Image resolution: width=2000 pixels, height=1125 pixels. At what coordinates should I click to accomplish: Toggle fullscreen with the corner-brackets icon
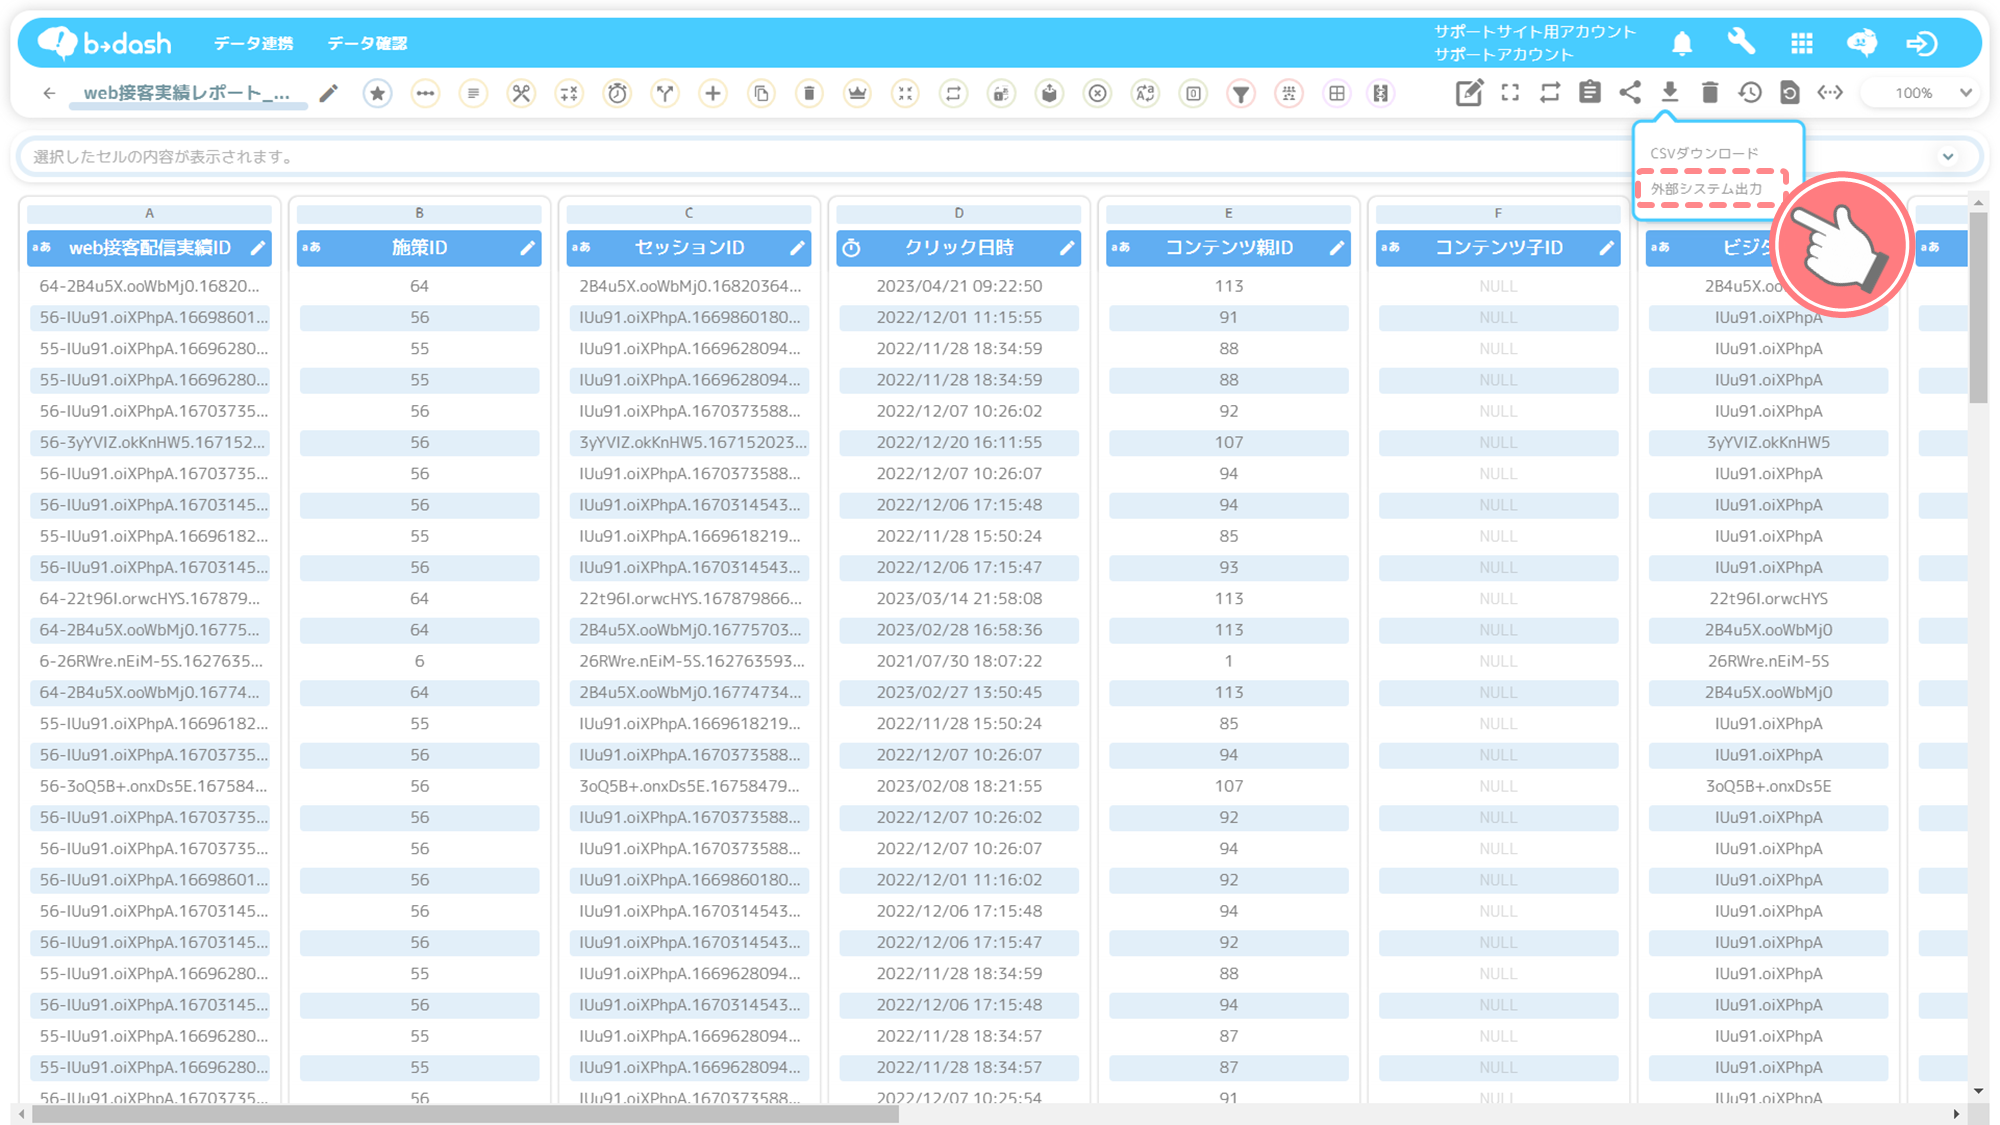[x=1510, y=93]
